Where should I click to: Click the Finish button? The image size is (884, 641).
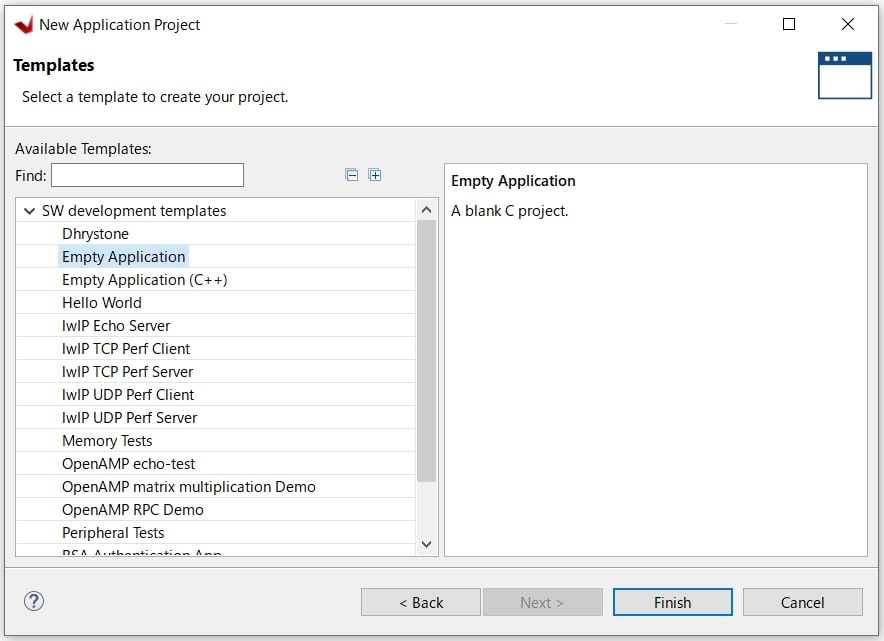(x=673, y=603)
